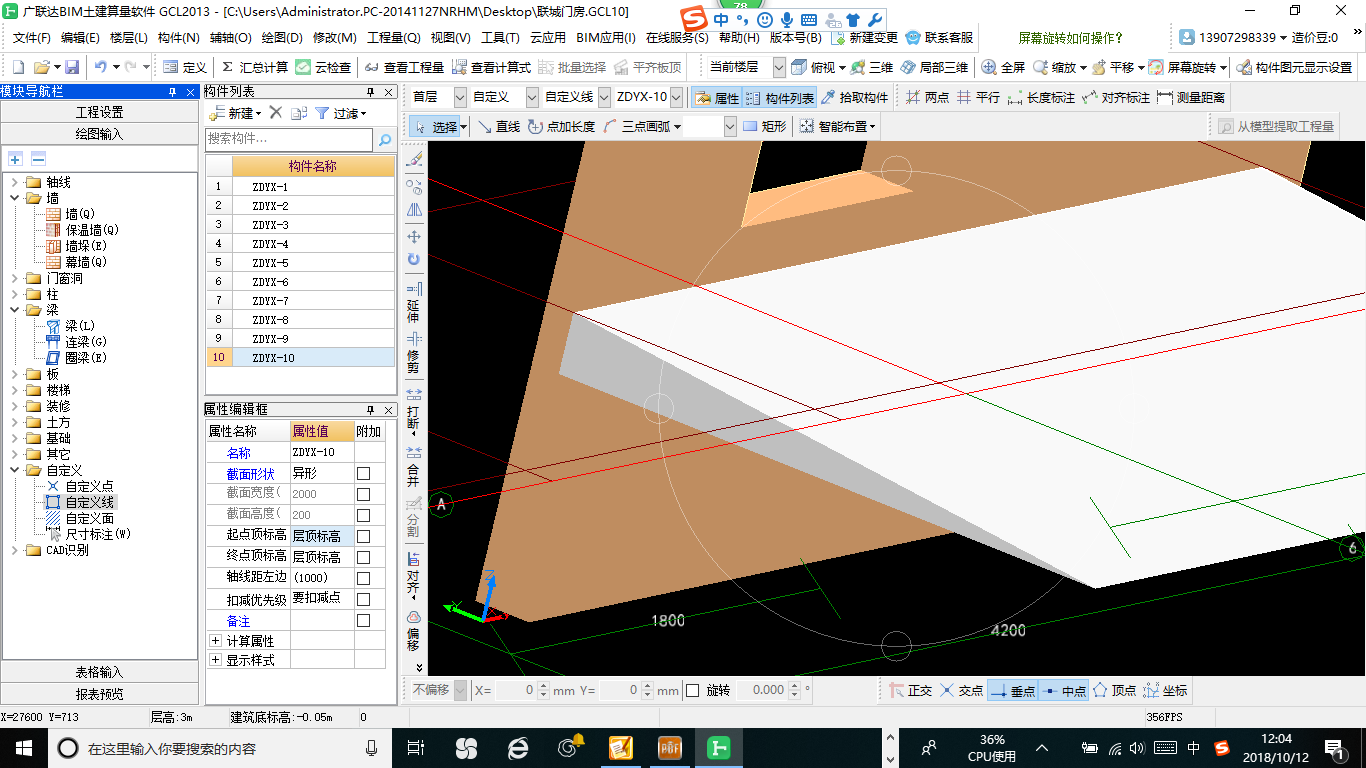The image size is (1366, 768).
Task: Expand the 轴线 tree node
Action: [15, 182]
